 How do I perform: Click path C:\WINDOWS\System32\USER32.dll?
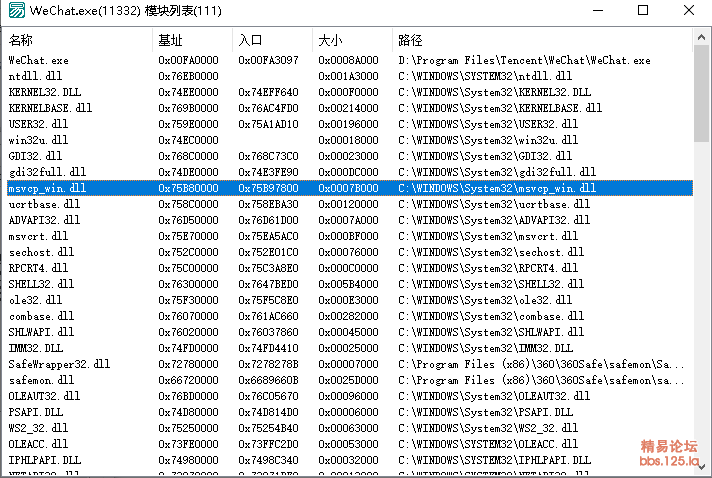pyautogui.click(x=488, y=124)
